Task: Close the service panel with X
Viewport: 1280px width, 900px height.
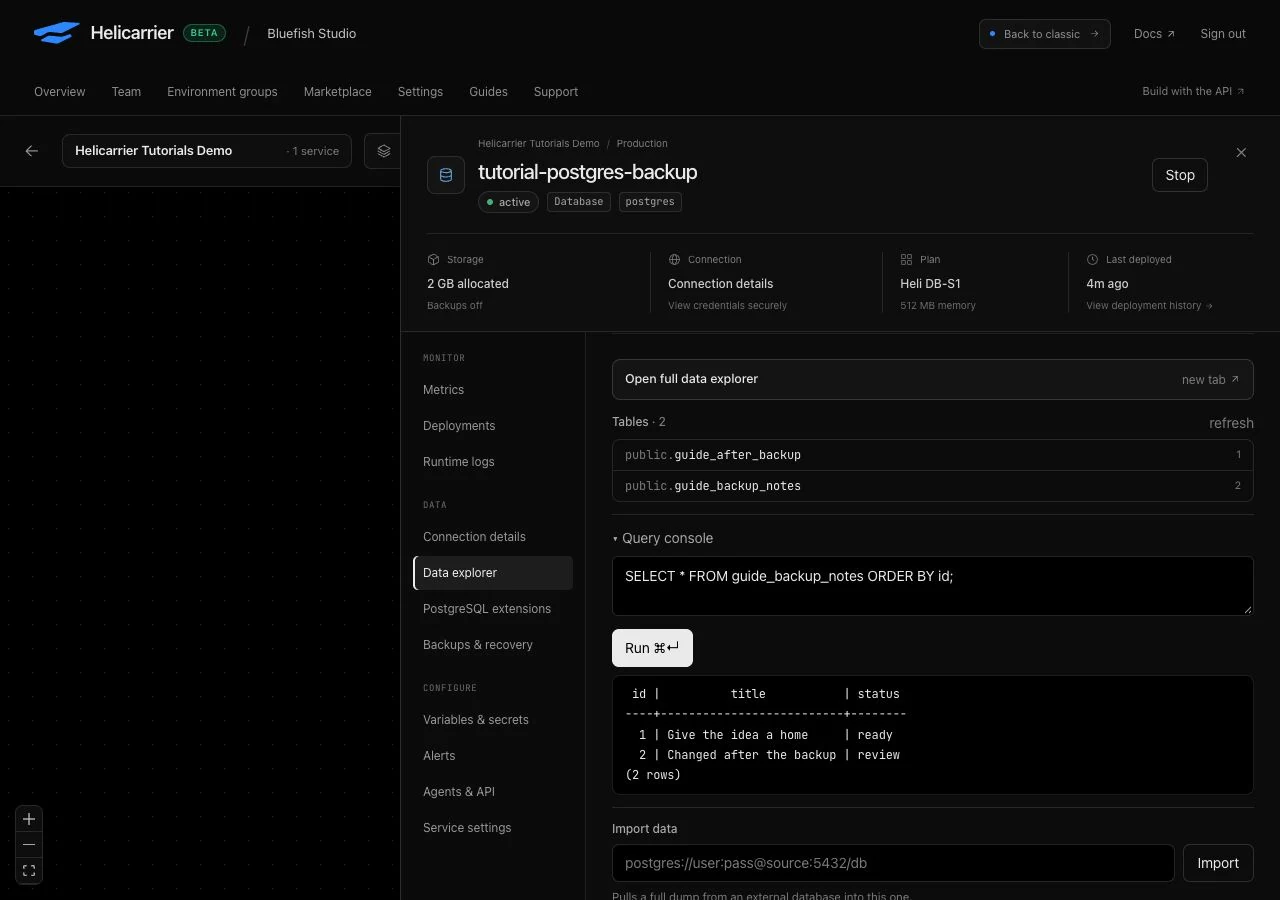Action: click(x=1241, y=153)
